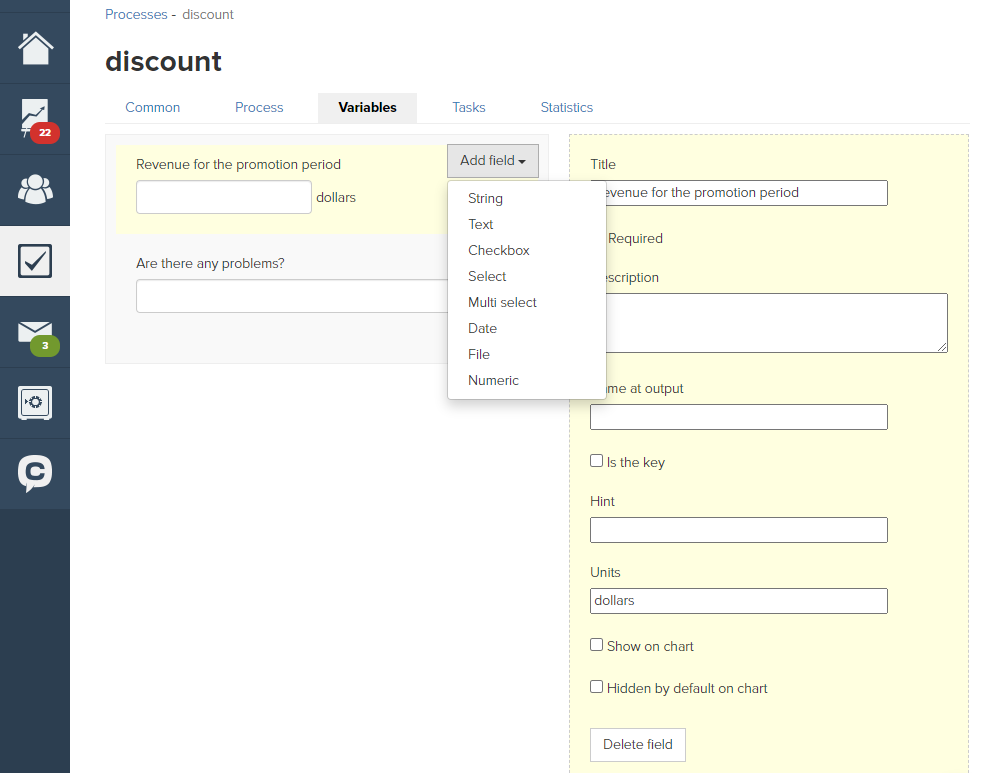
Task: Collapse the Add field dropdown
Action: [x=492, y=161]
